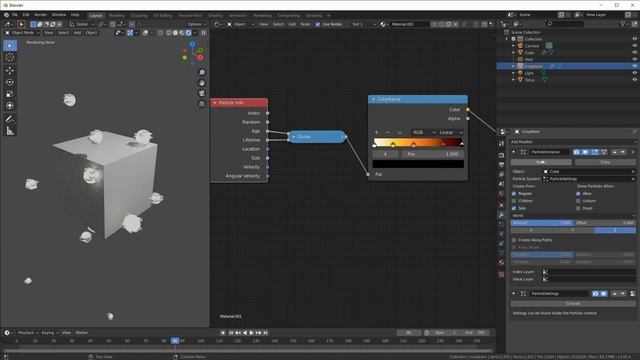
Task: Click the add color stop plus on ColorRamp
Action: pos(376,132)
